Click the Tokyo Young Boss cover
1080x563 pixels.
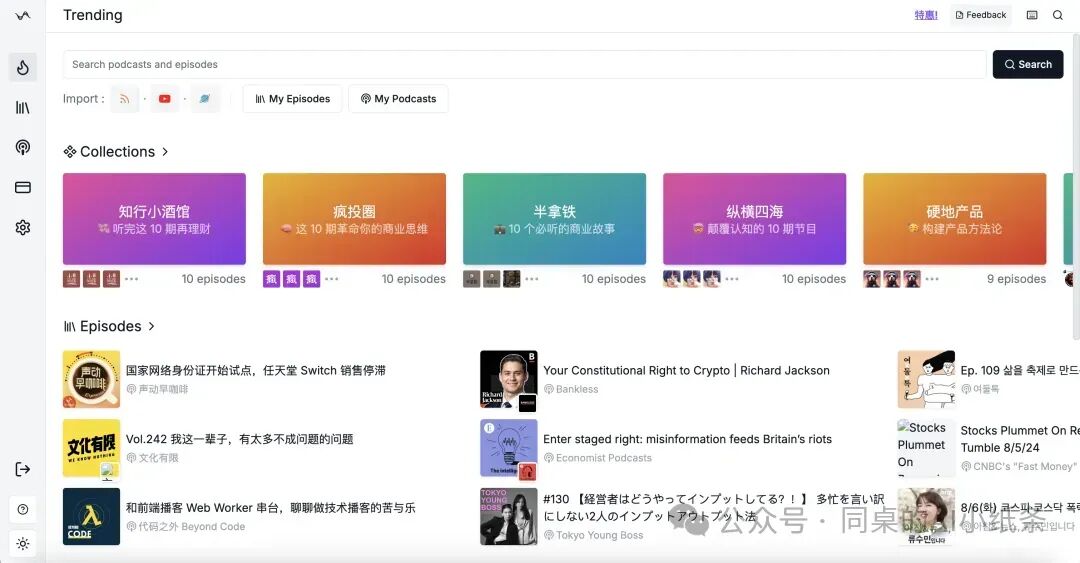[508, 516]
